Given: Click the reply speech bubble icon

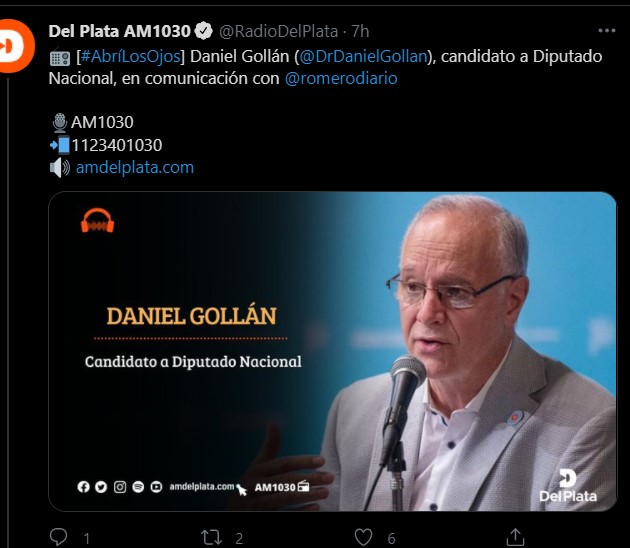Looking at the screenshot, I should (x=58, y=537).
